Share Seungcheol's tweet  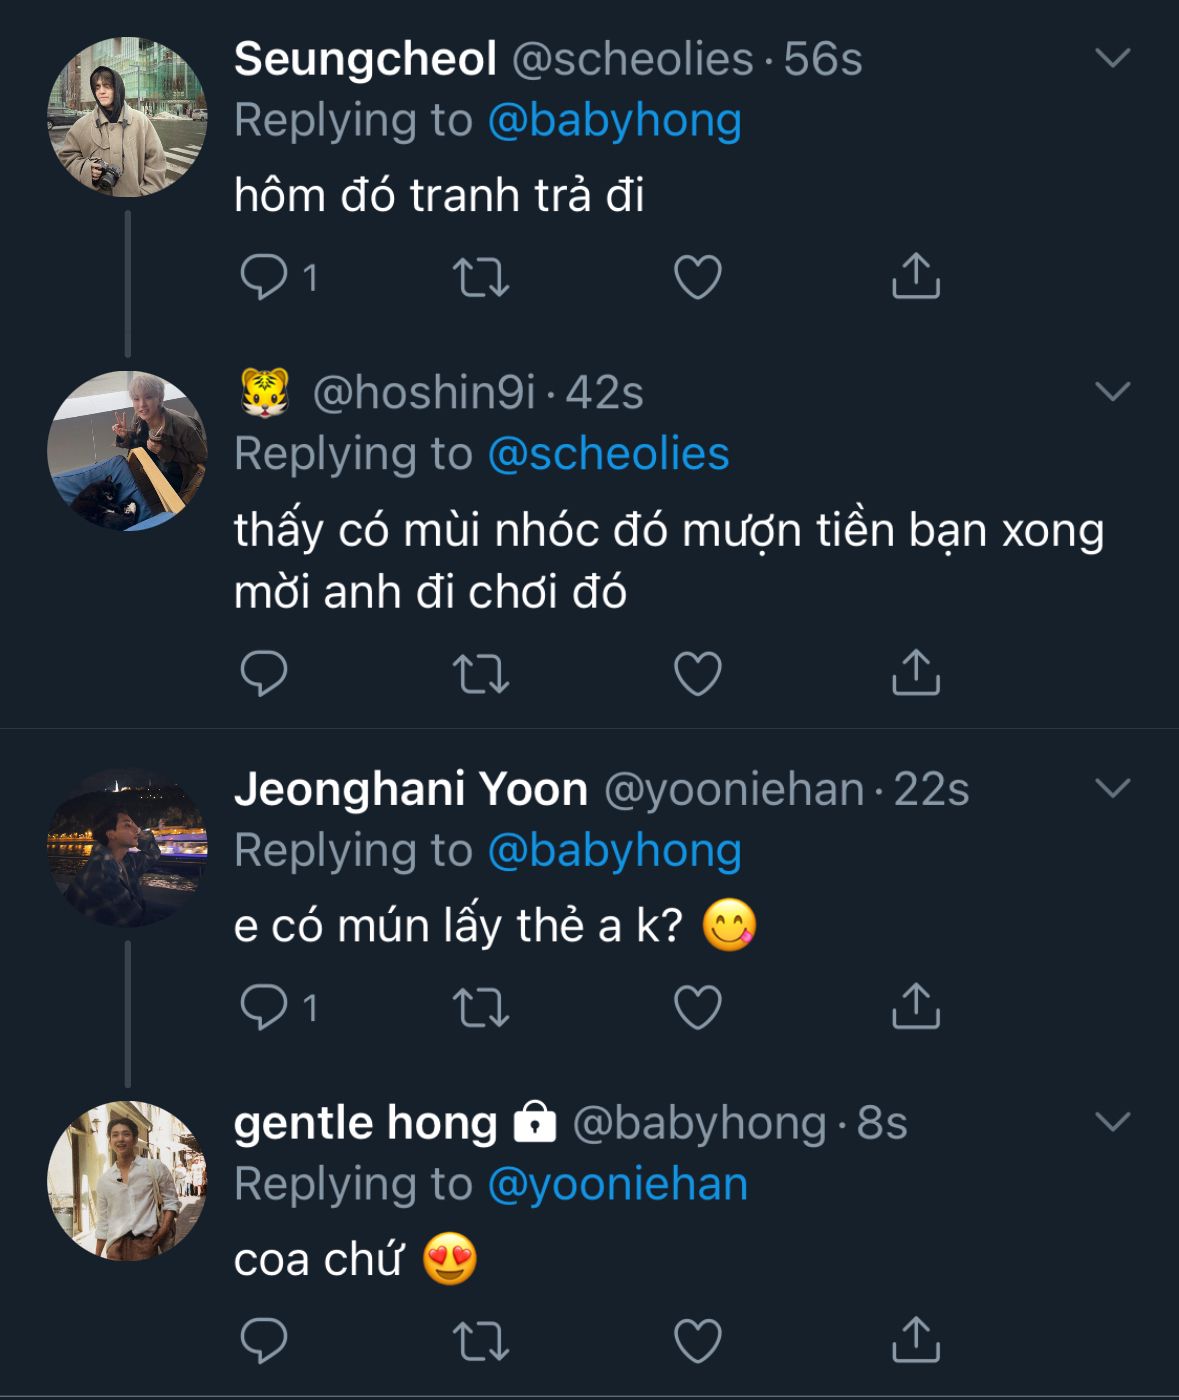pyautogui.click(x=915, y=277)
